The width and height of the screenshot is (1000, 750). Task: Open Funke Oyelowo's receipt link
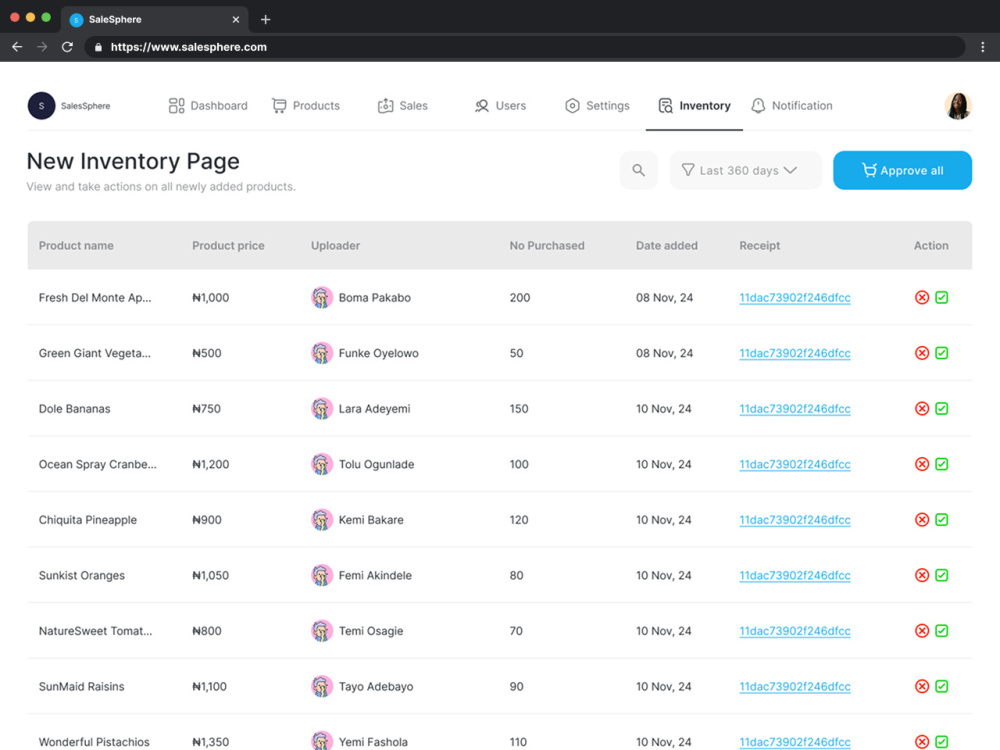point(795,353)
